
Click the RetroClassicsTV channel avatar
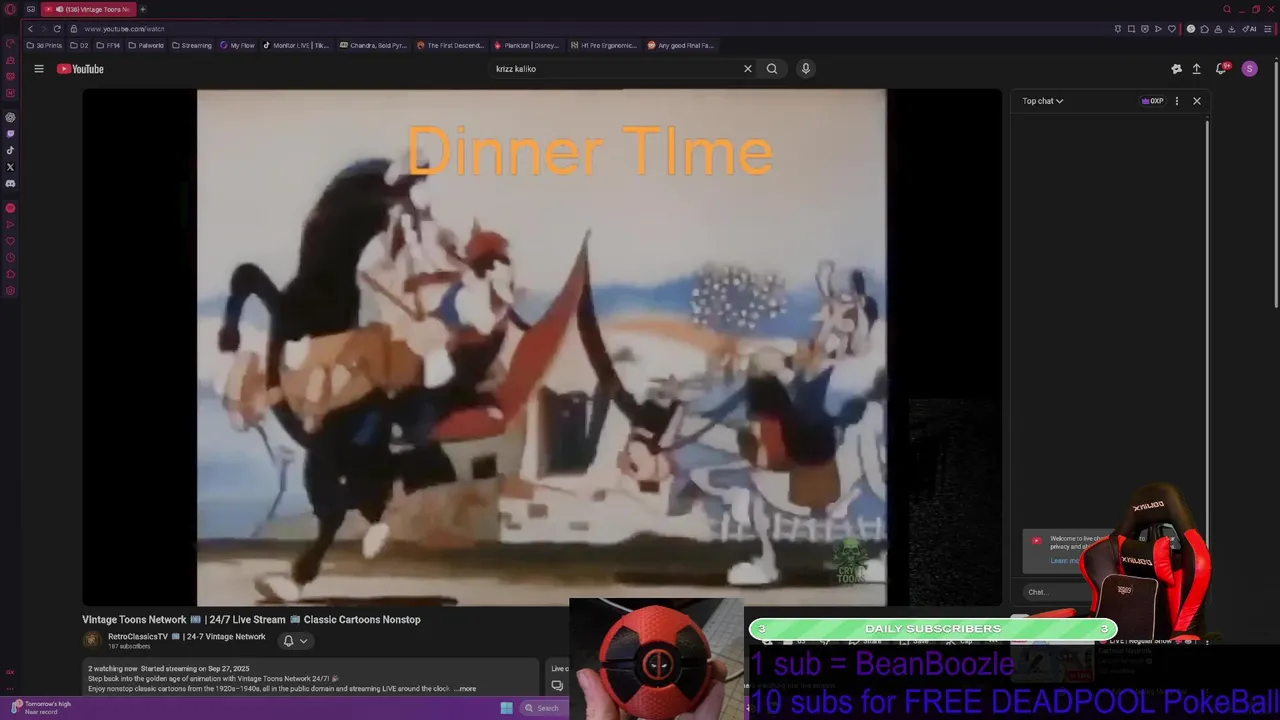click(x=92, y=640)
